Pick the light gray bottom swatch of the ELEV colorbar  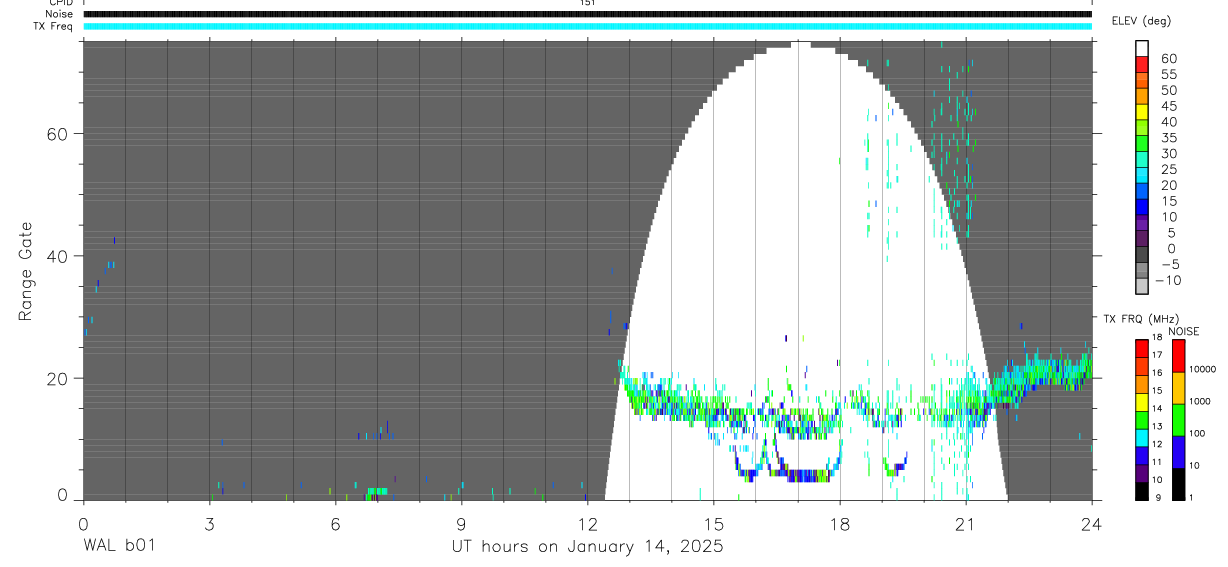(1142, 286)
